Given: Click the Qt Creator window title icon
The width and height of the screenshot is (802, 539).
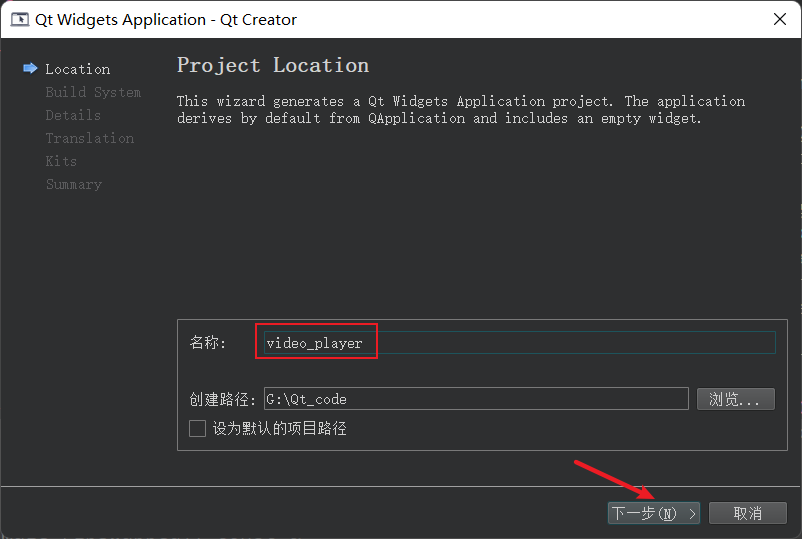Looking at the screenshot, I should [x=20, y=19].
